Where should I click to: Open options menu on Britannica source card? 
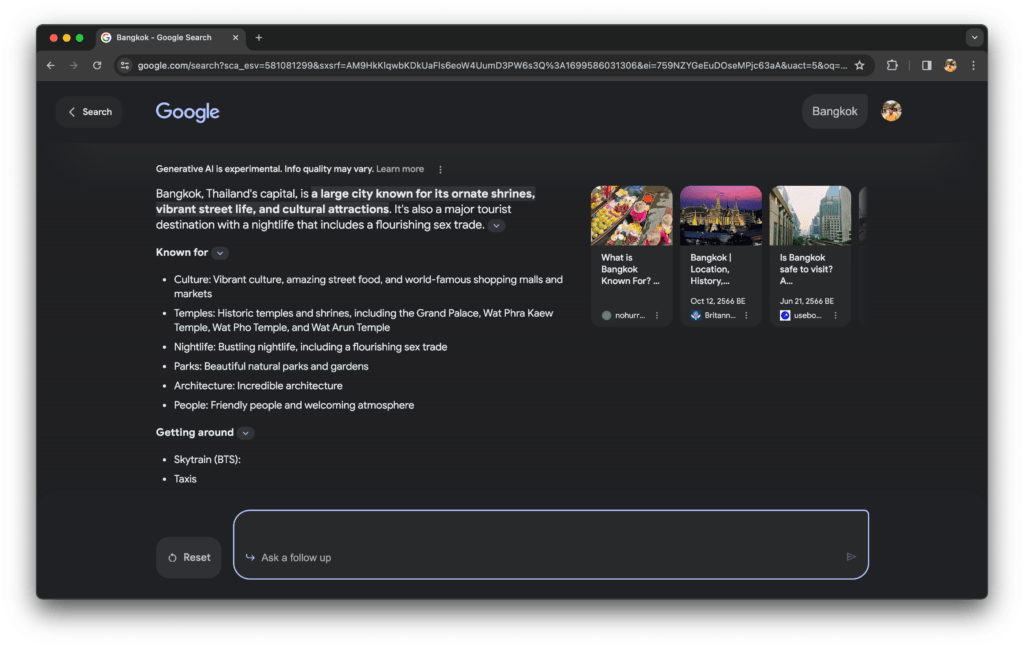(746, 315)
